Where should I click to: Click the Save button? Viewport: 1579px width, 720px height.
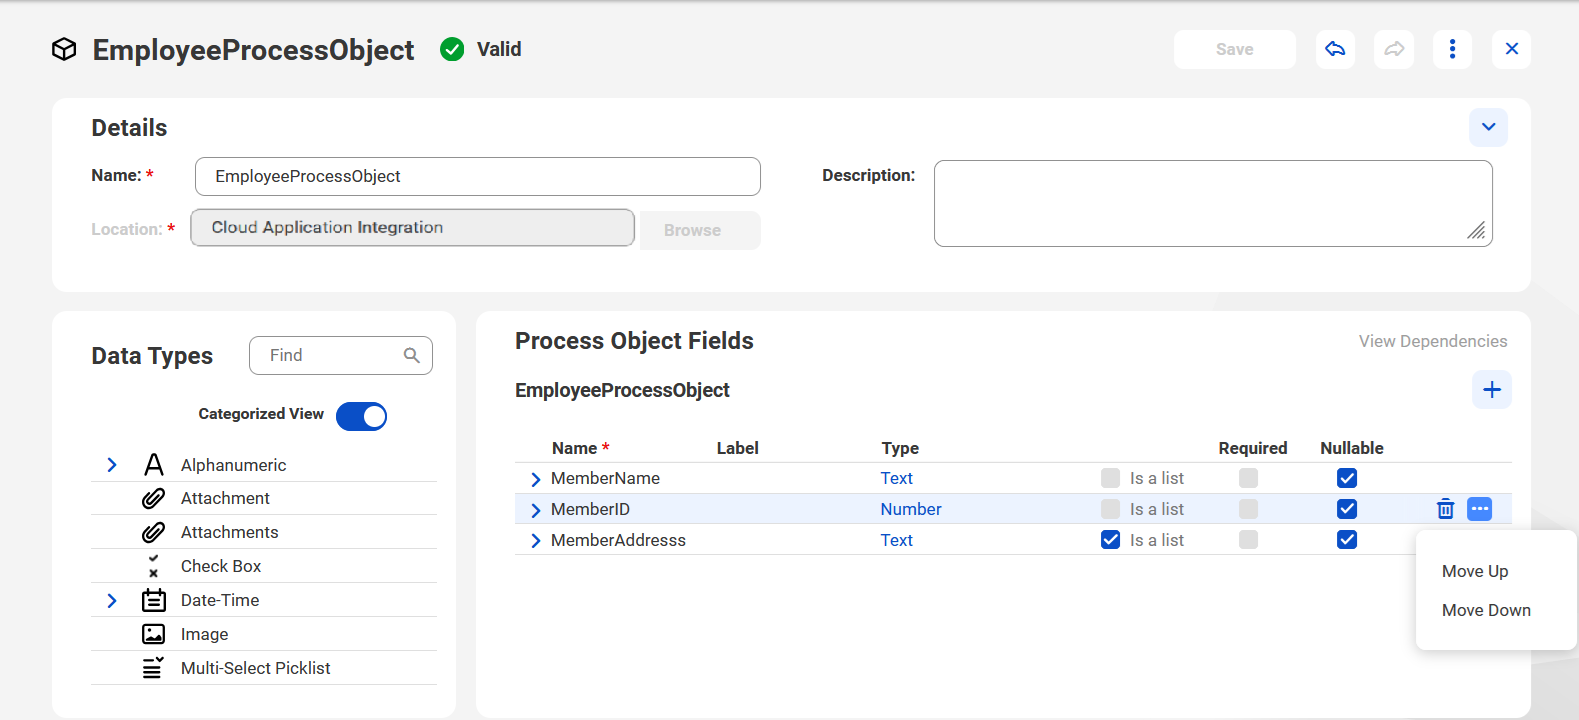click(1235, 49)
